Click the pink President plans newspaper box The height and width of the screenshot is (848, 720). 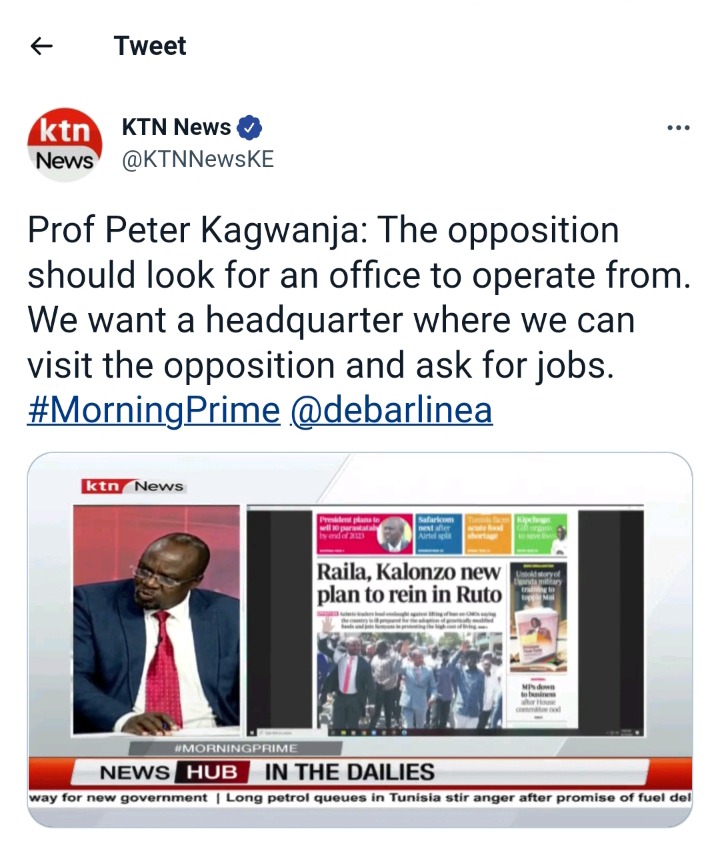click(365, 534)
